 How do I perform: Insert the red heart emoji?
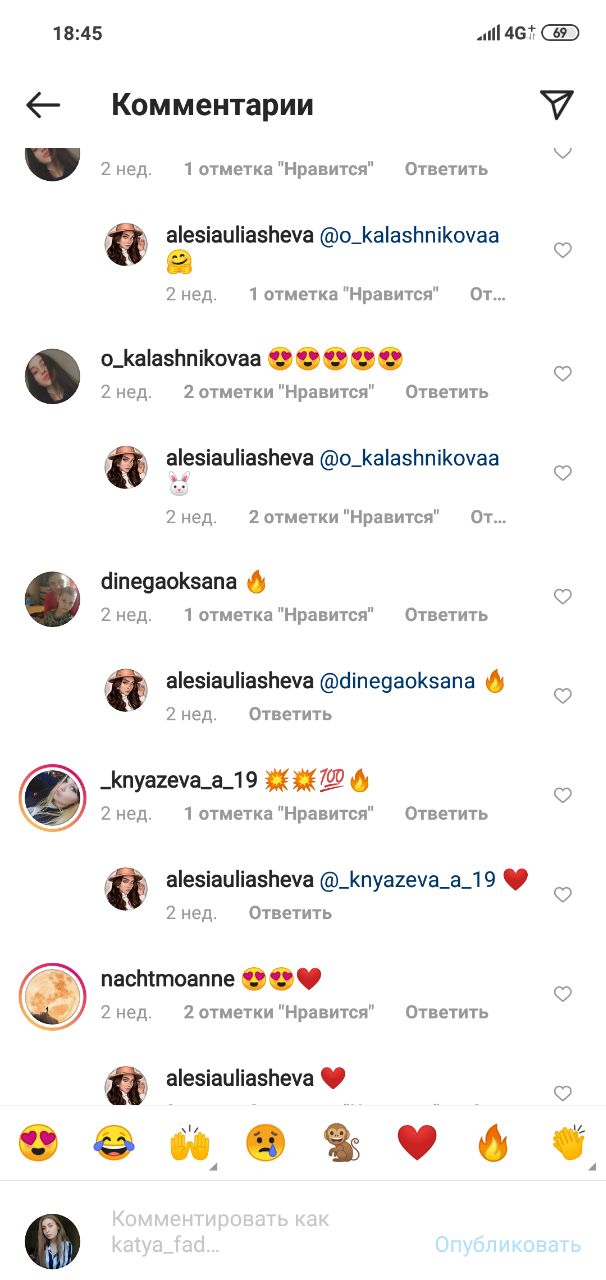417,1142
